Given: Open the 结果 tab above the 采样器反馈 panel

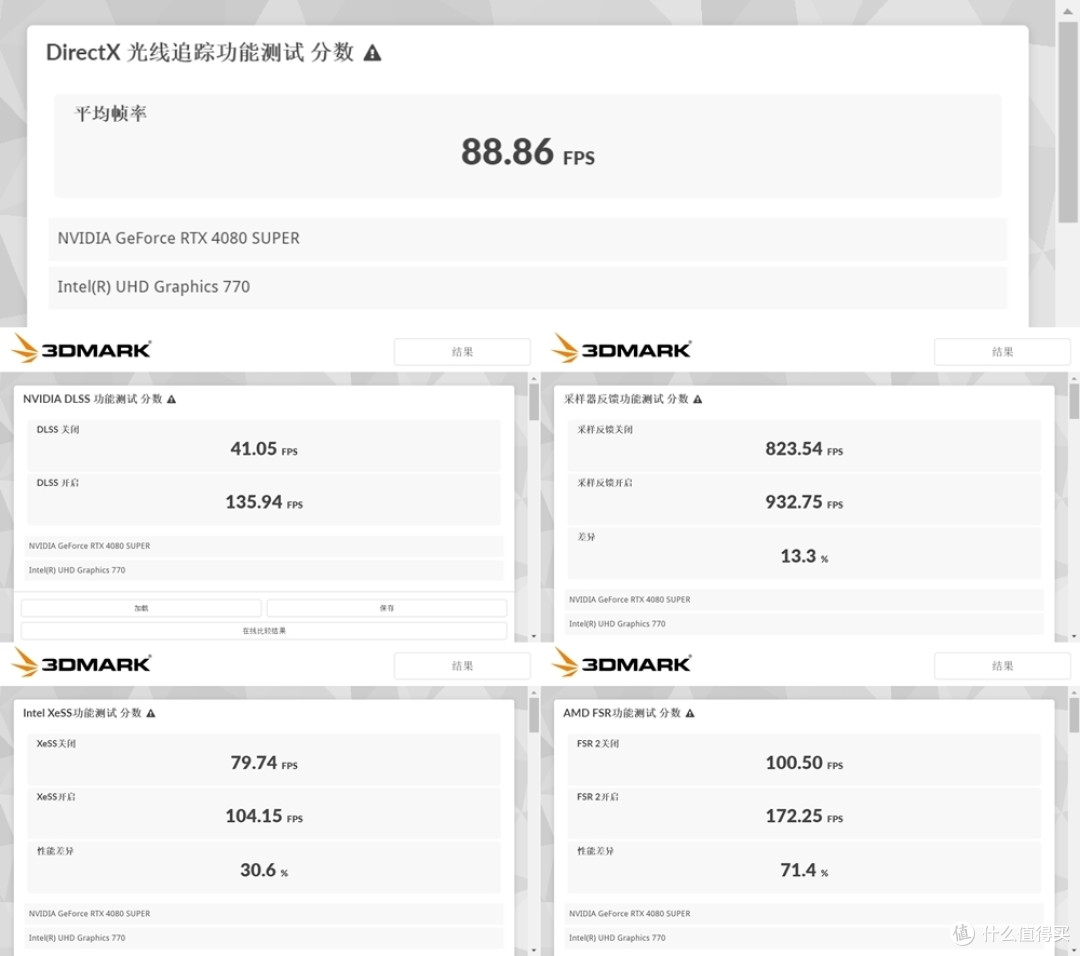Looking at the screenshot, I should coord(1002,352).
